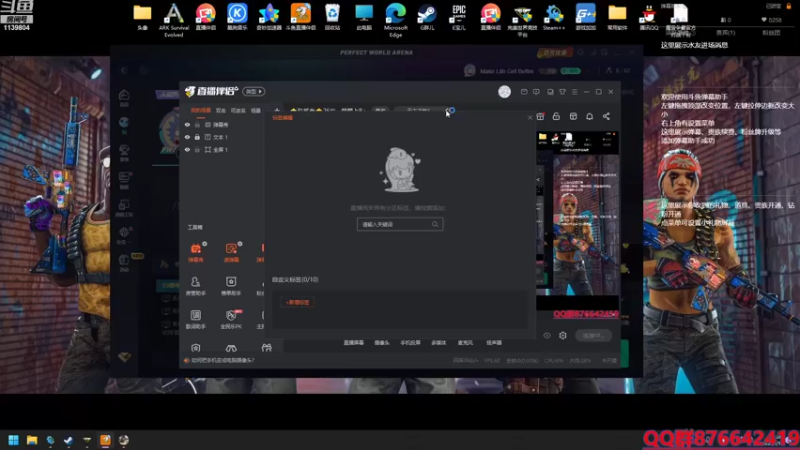
Task: Open File Explorer from taskbar
Action: tap(32, 440)
